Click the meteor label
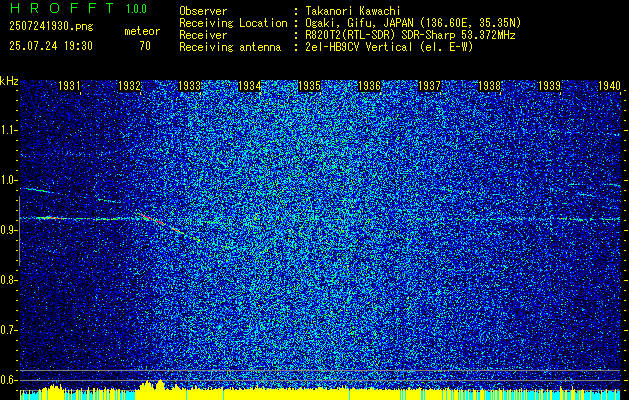 142,31
